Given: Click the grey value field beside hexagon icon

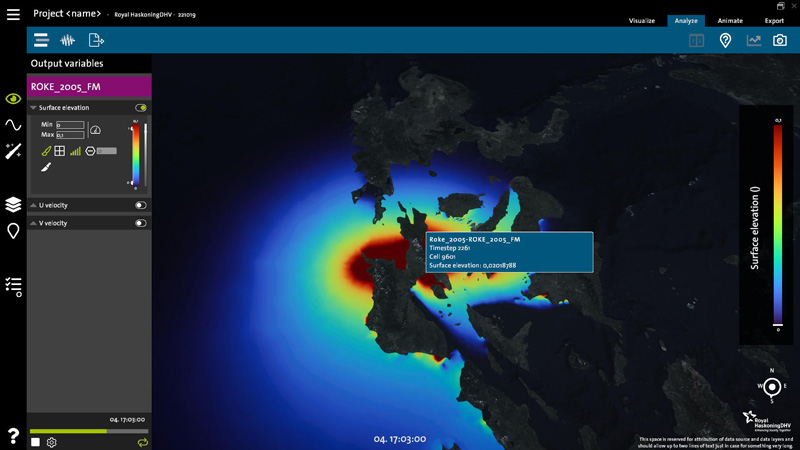Looking at the screenshot, I should 107,151.
